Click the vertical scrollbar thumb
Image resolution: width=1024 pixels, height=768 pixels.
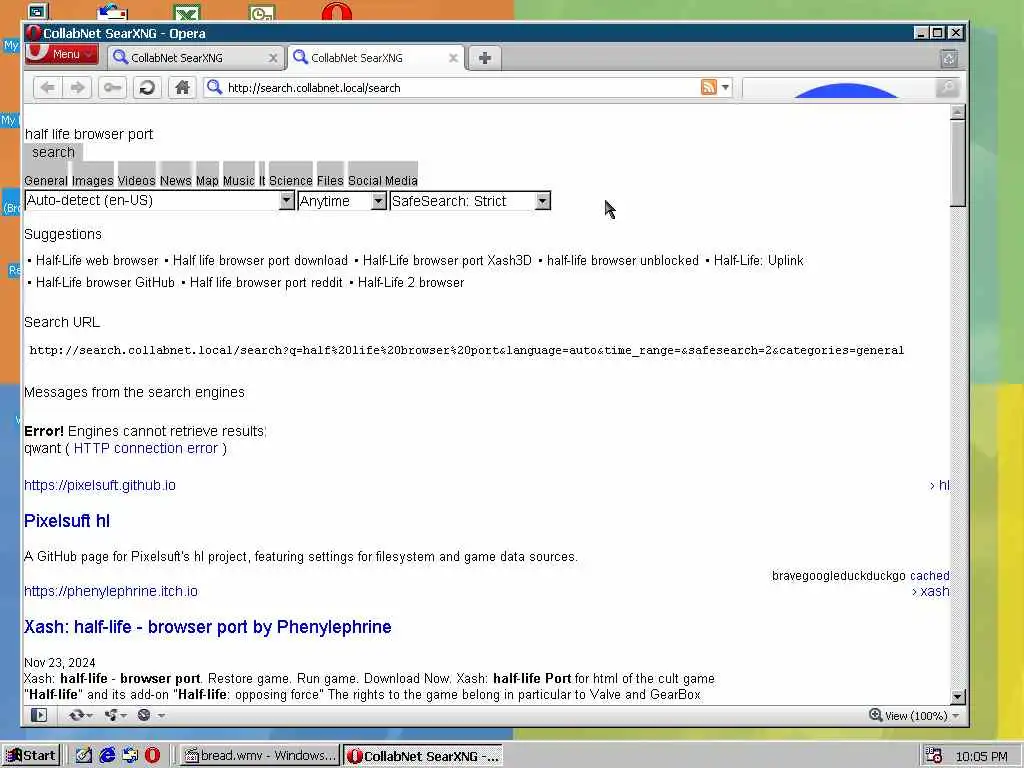957,163
